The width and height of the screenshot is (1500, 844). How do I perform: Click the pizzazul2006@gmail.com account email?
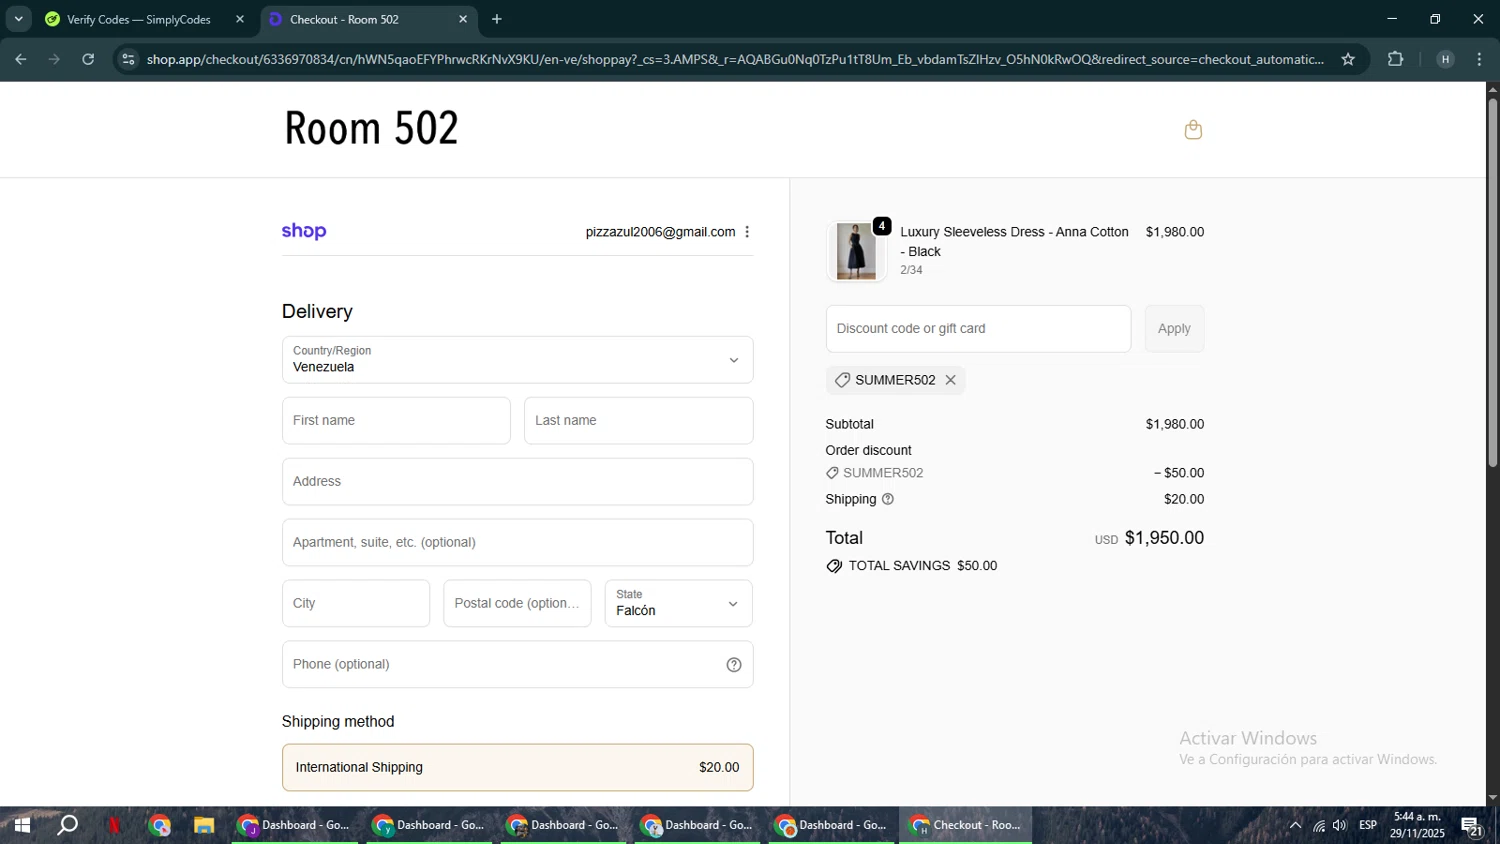(x=660, y=232)
